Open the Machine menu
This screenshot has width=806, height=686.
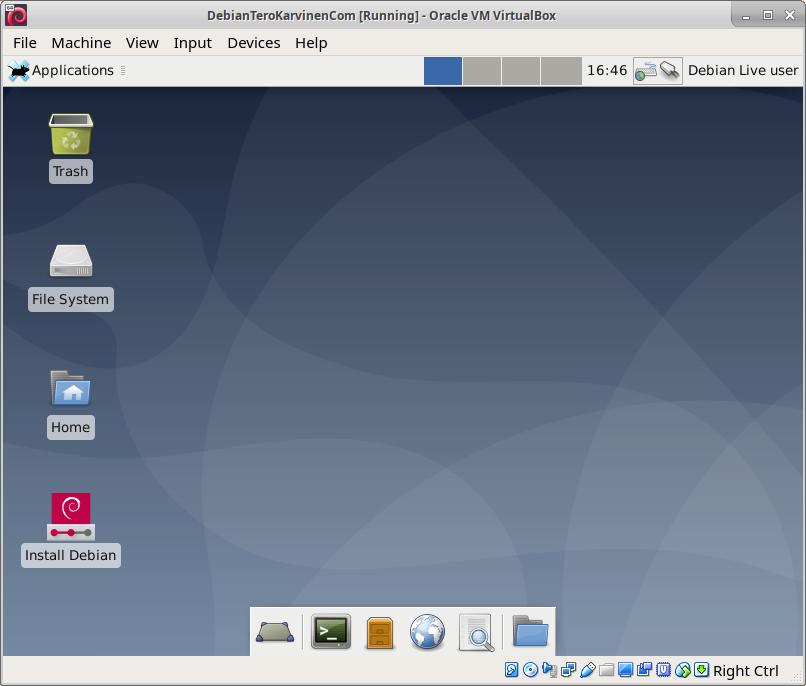tap(81, 43)
